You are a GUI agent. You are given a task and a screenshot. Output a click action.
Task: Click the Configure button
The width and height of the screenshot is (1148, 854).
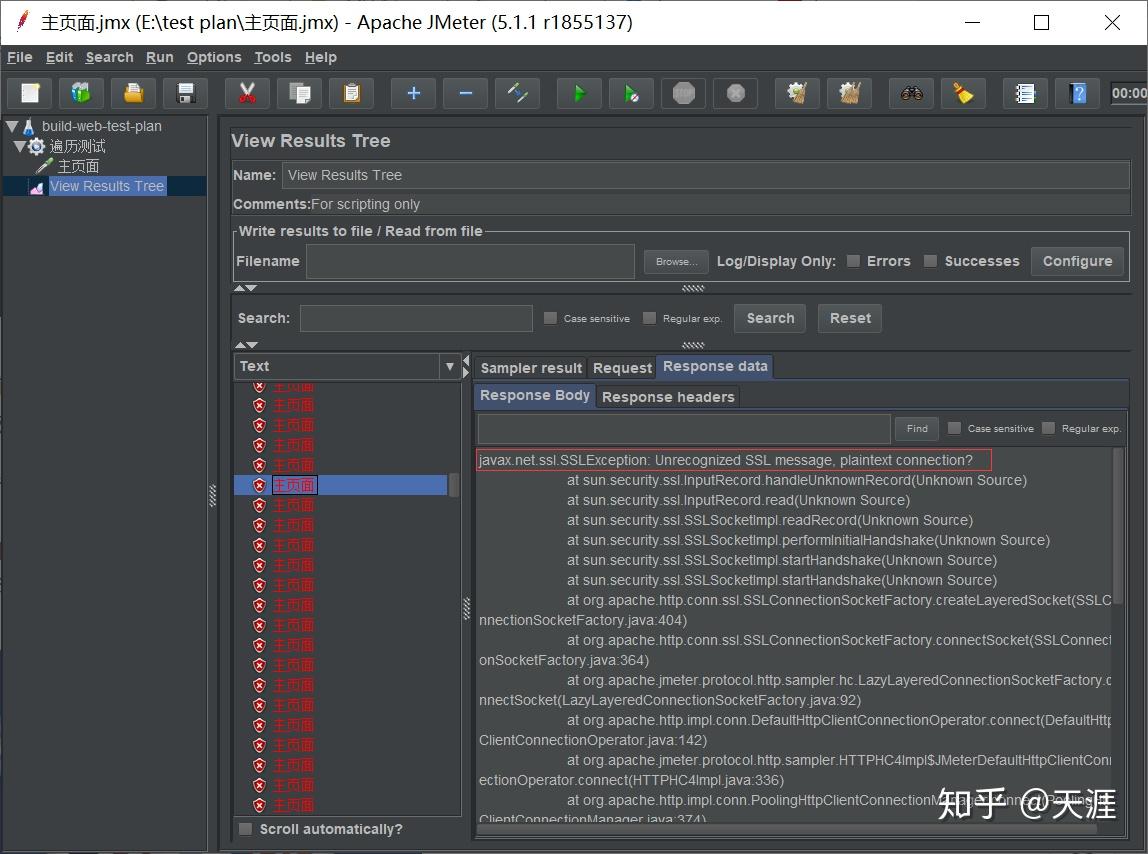1077,261
